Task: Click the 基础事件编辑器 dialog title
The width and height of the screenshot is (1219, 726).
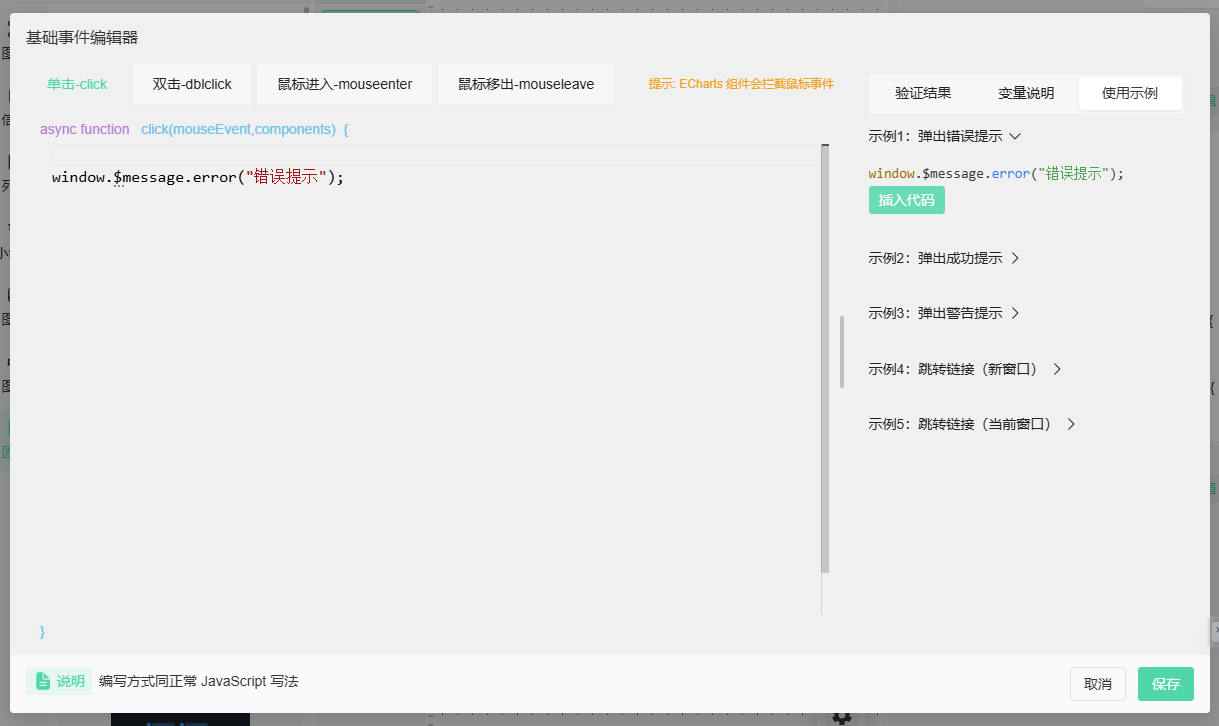Action: (x=82, y=38)
